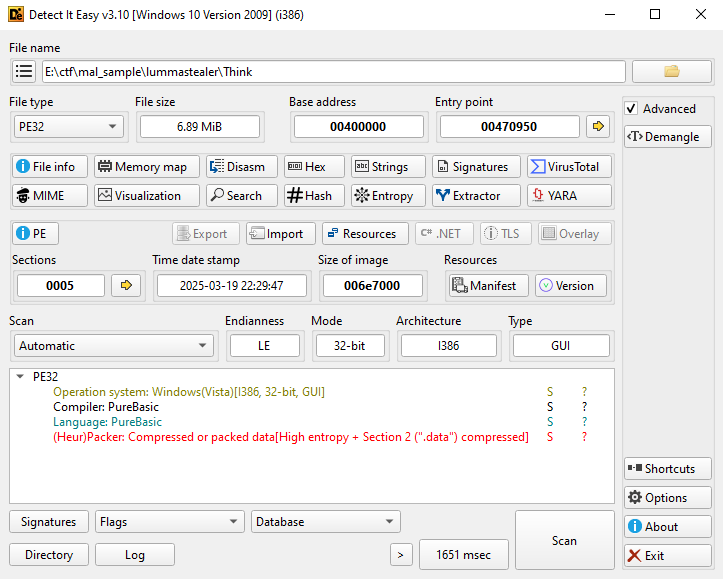
Task: Open the Strings viewer
Action: pos(388,166)
